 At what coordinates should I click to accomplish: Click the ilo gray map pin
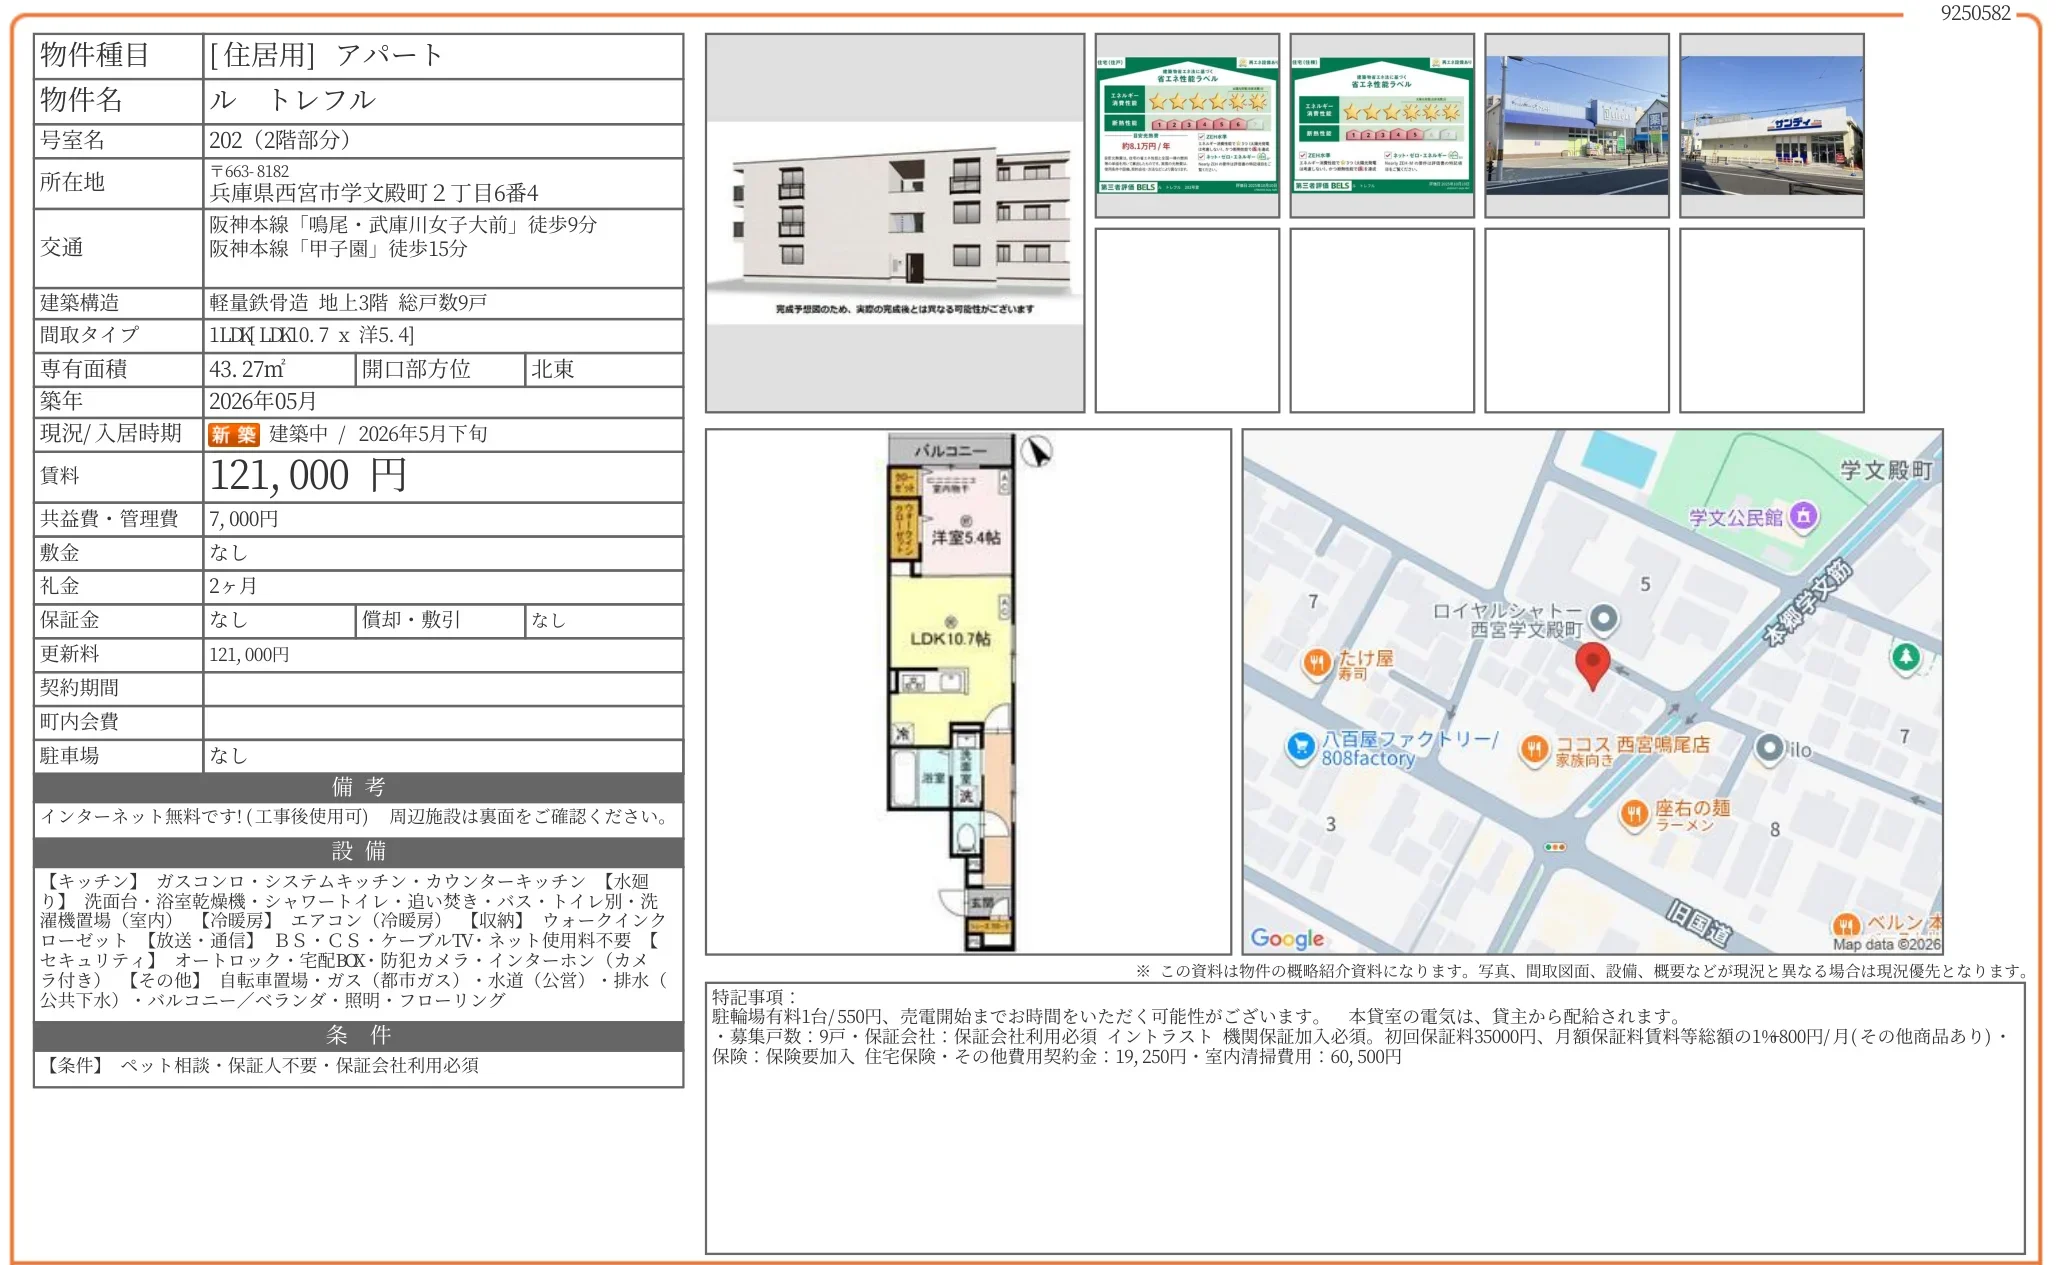(1770, 749)
